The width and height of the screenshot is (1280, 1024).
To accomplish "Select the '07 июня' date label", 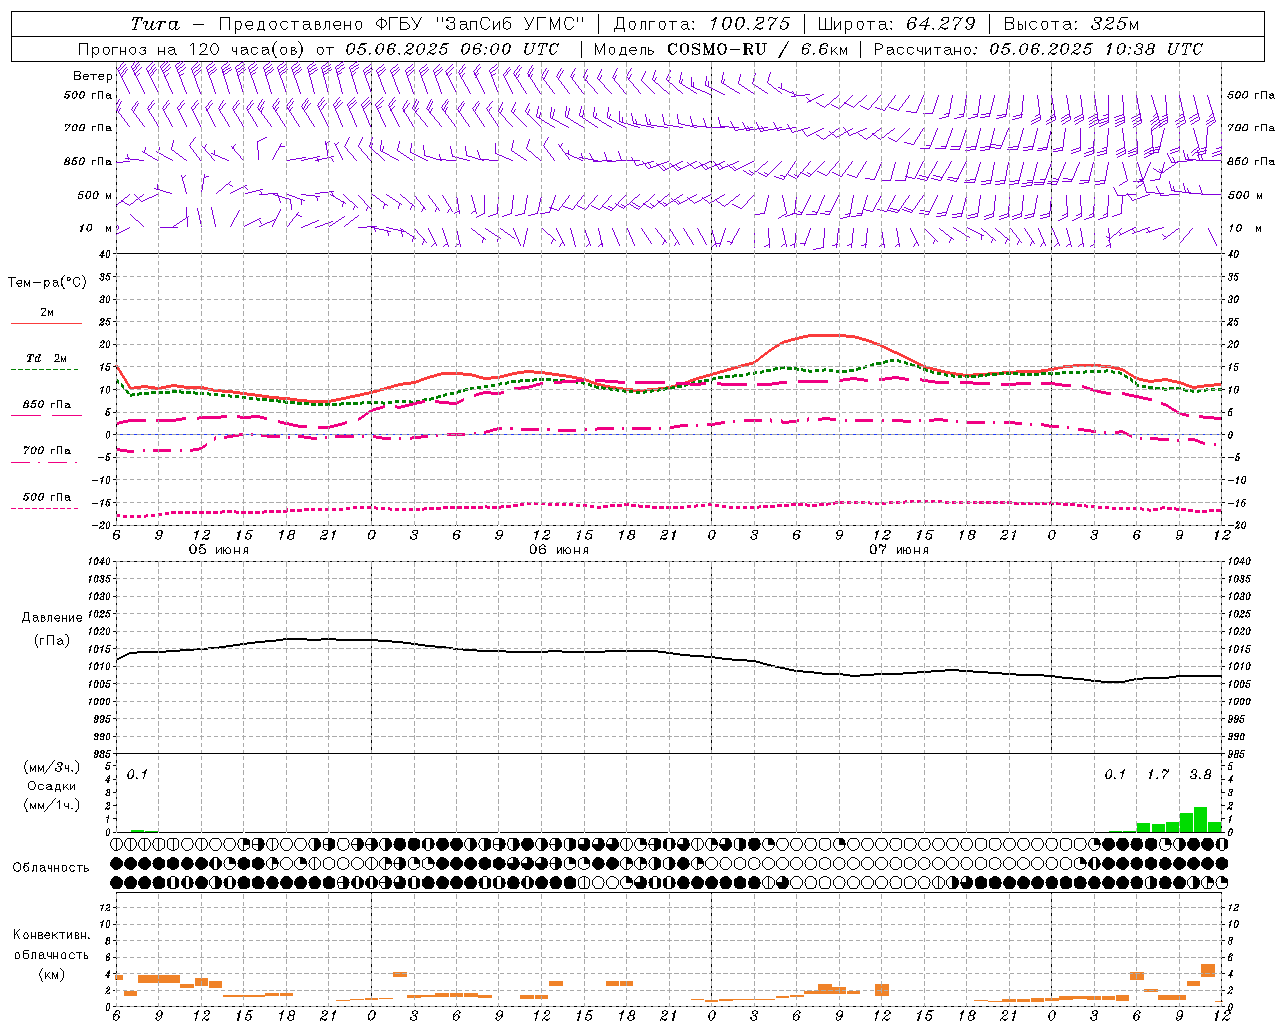I will tap(899, 549).
